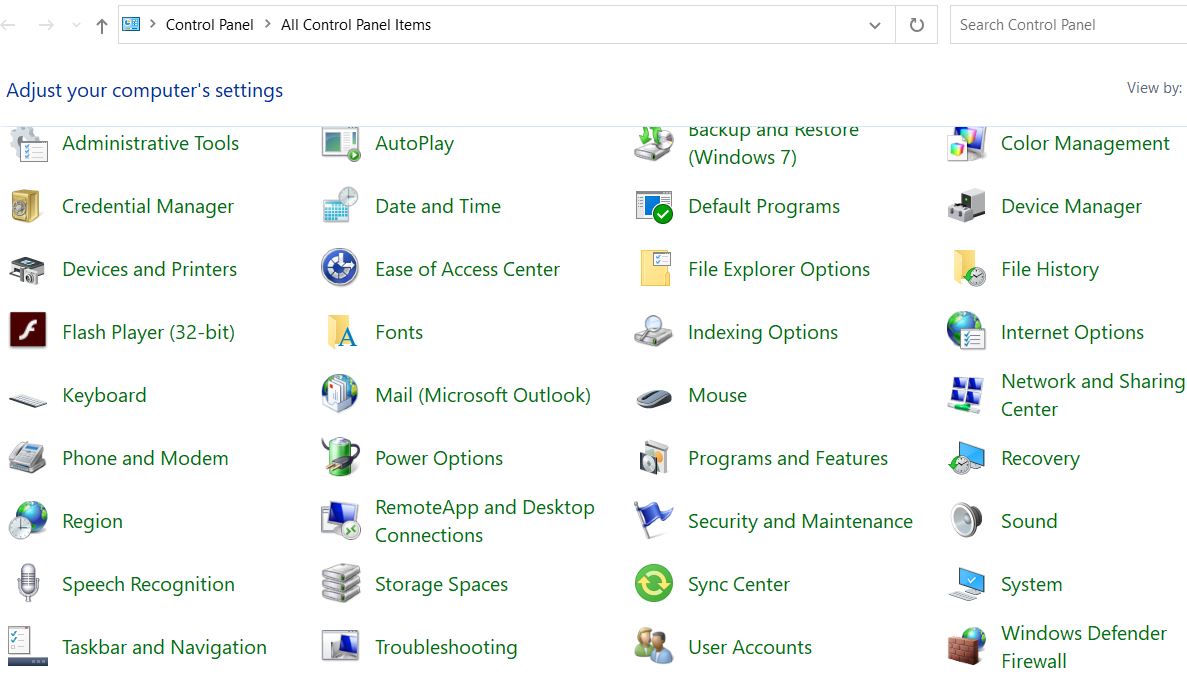Image resolution: width=1187 pixels, height=683 pixels.
Task: Open the Indexing Options link
Action: (x=763, y=332)
